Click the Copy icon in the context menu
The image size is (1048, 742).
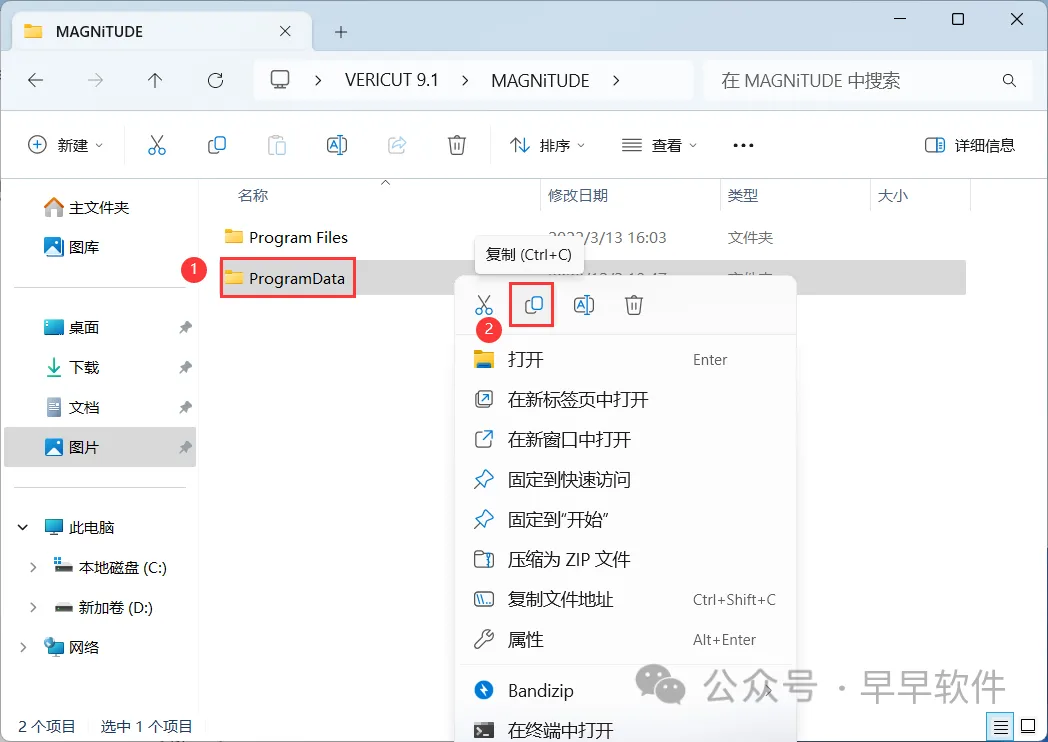click(x=533, y=305)
